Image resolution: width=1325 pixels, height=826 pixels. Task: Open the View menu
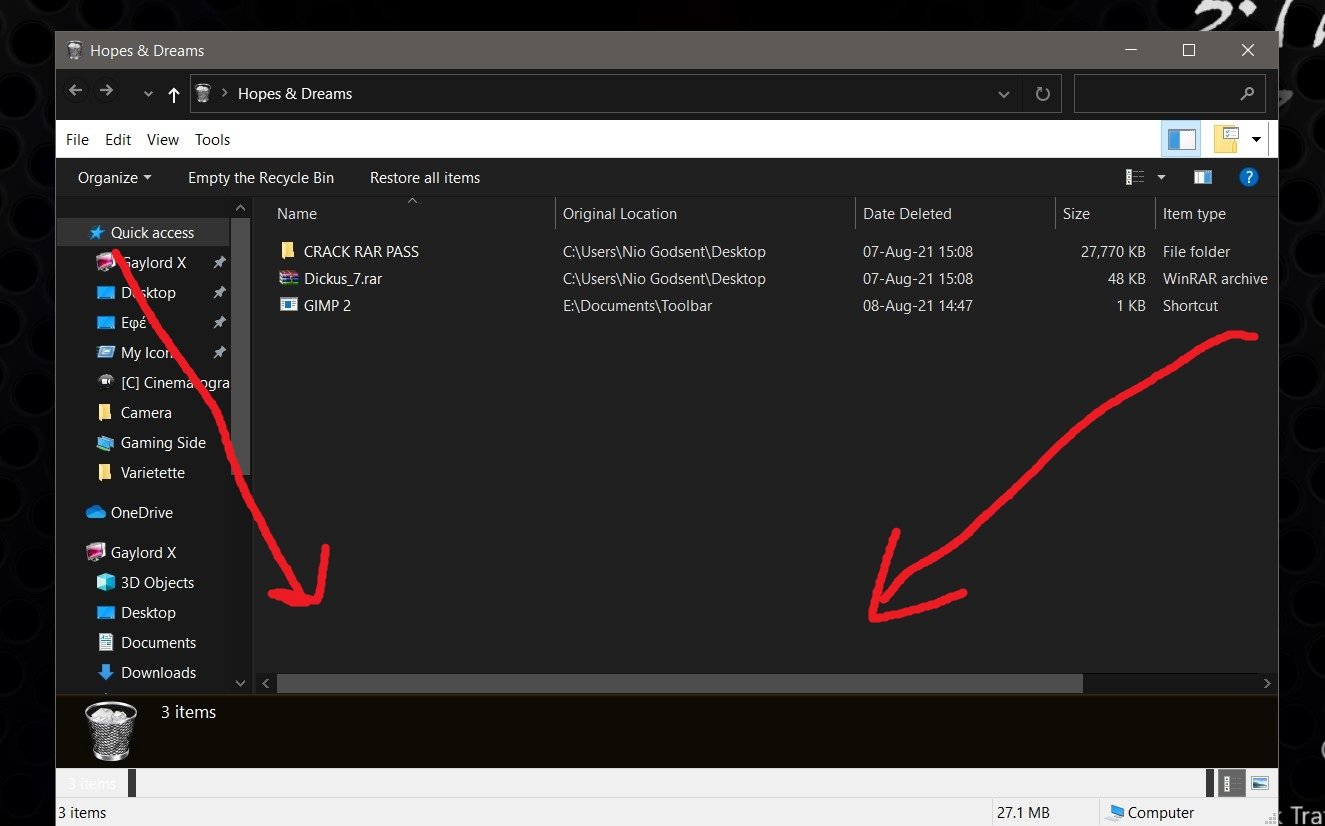(163, 140)
